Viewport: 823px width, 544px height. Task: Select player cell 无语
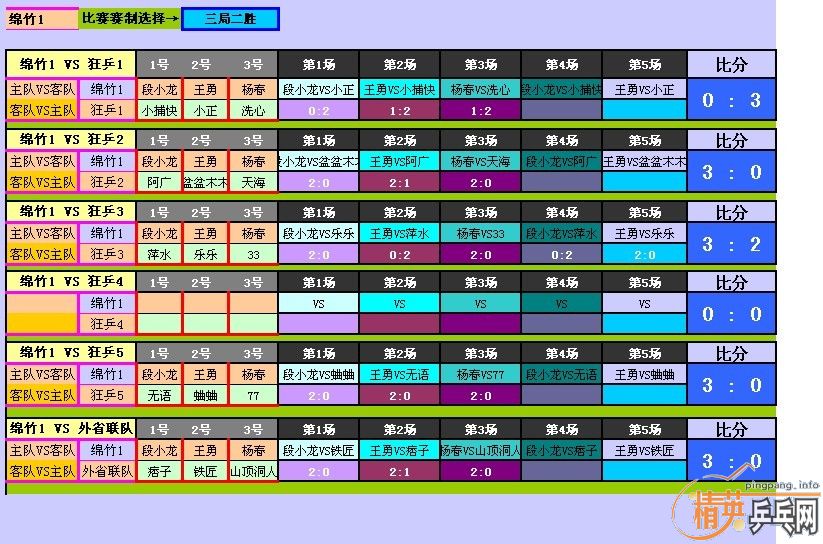click(160, 395)
